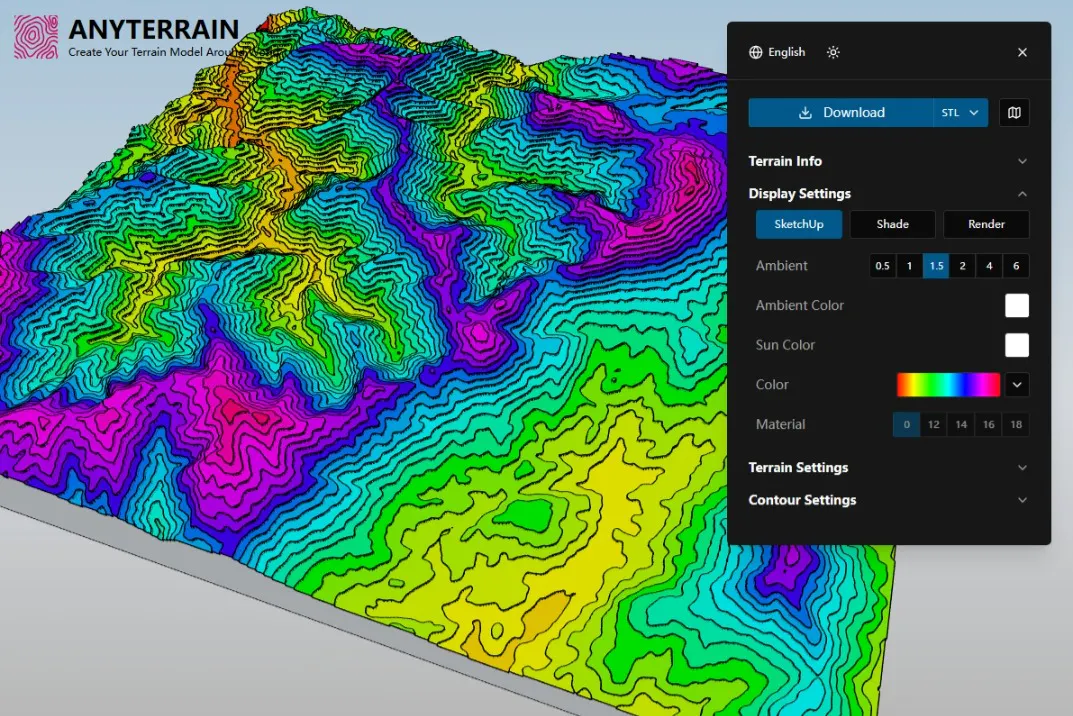Click the Download arrow icon

805,113
